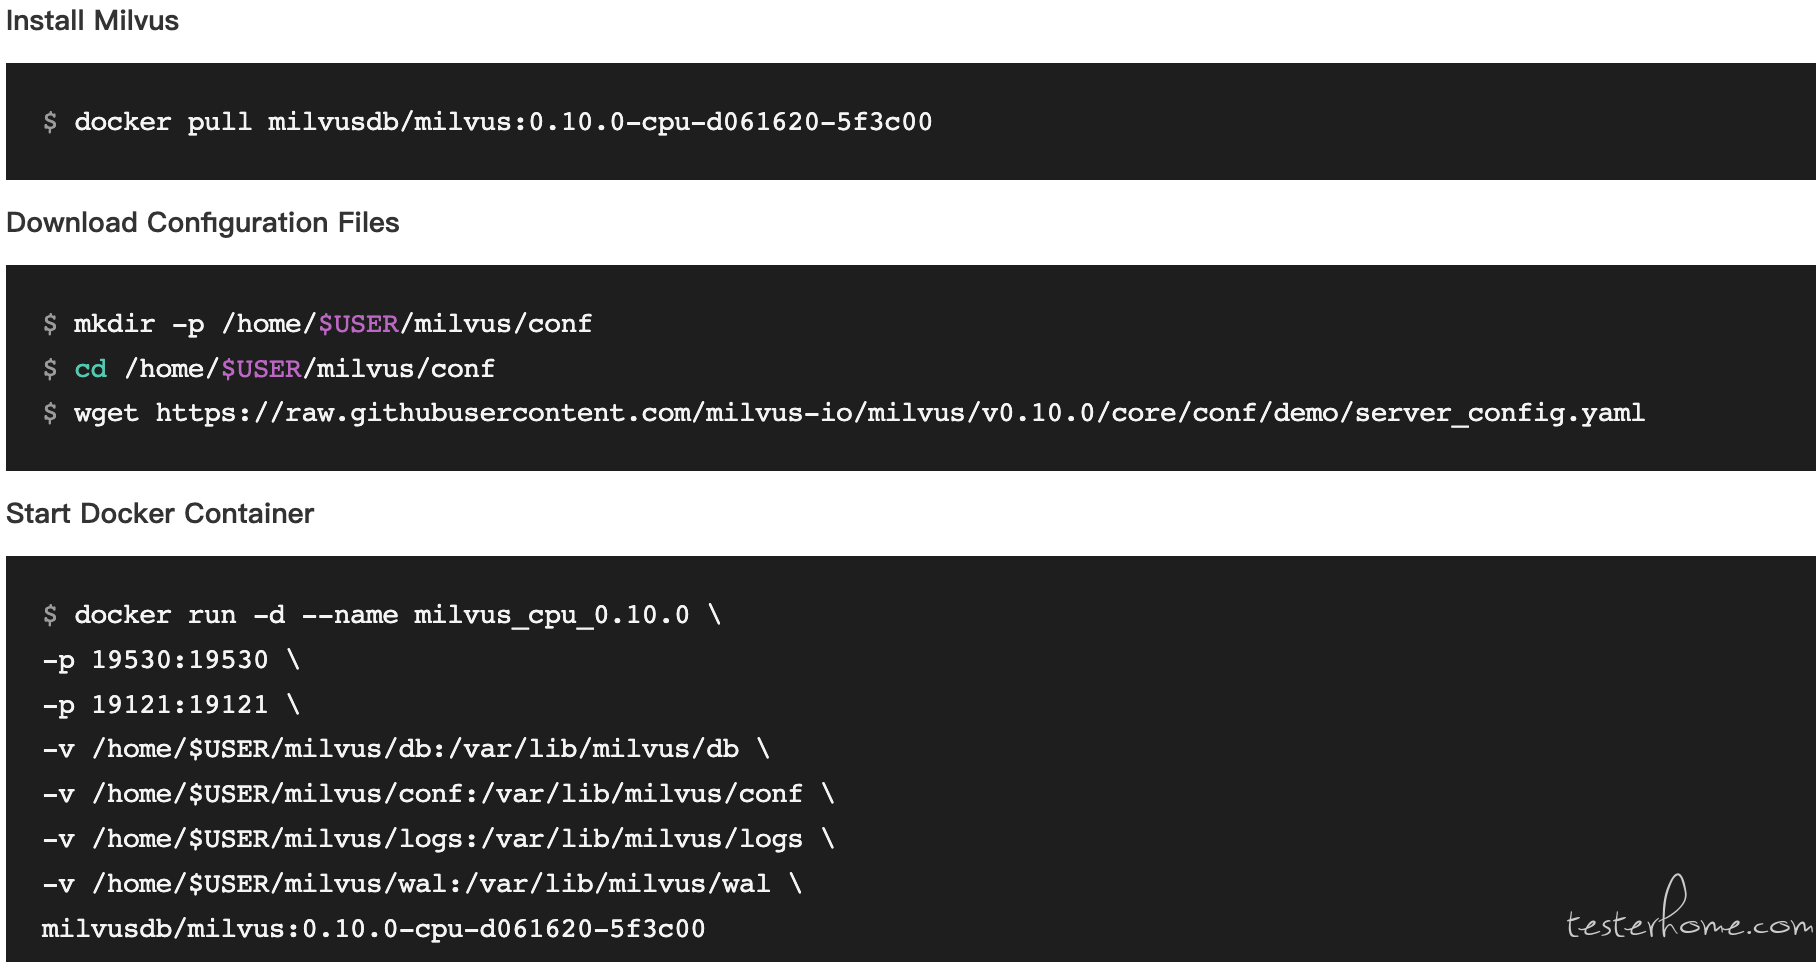Click the milvus/wal volume mount line
The height and width of the screenshot is (962, 1816).
click(422, 884)
